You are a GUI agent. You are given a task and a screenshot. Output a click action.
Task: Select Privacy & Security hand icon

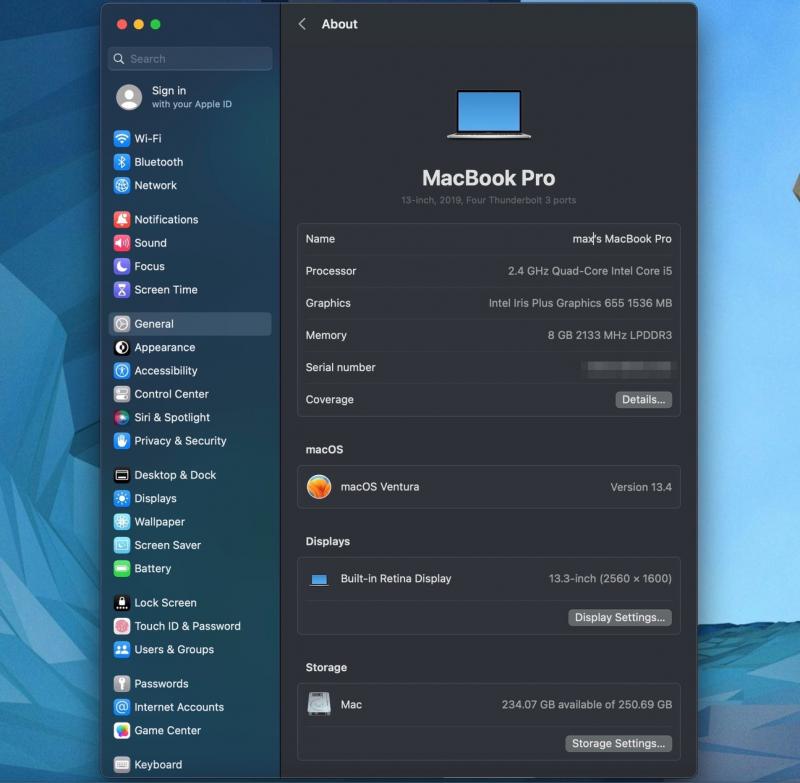click(121, 441)
